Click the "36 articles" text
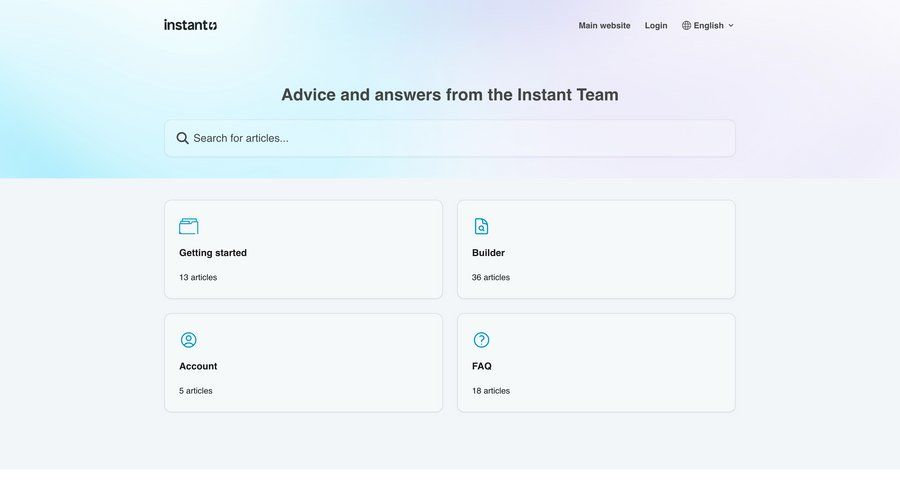The image size is (900, 484). (491, 277)
